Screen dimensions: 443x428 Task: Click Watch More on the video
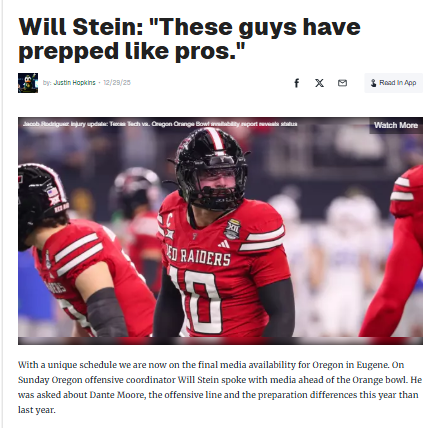[x=396, y=125]
